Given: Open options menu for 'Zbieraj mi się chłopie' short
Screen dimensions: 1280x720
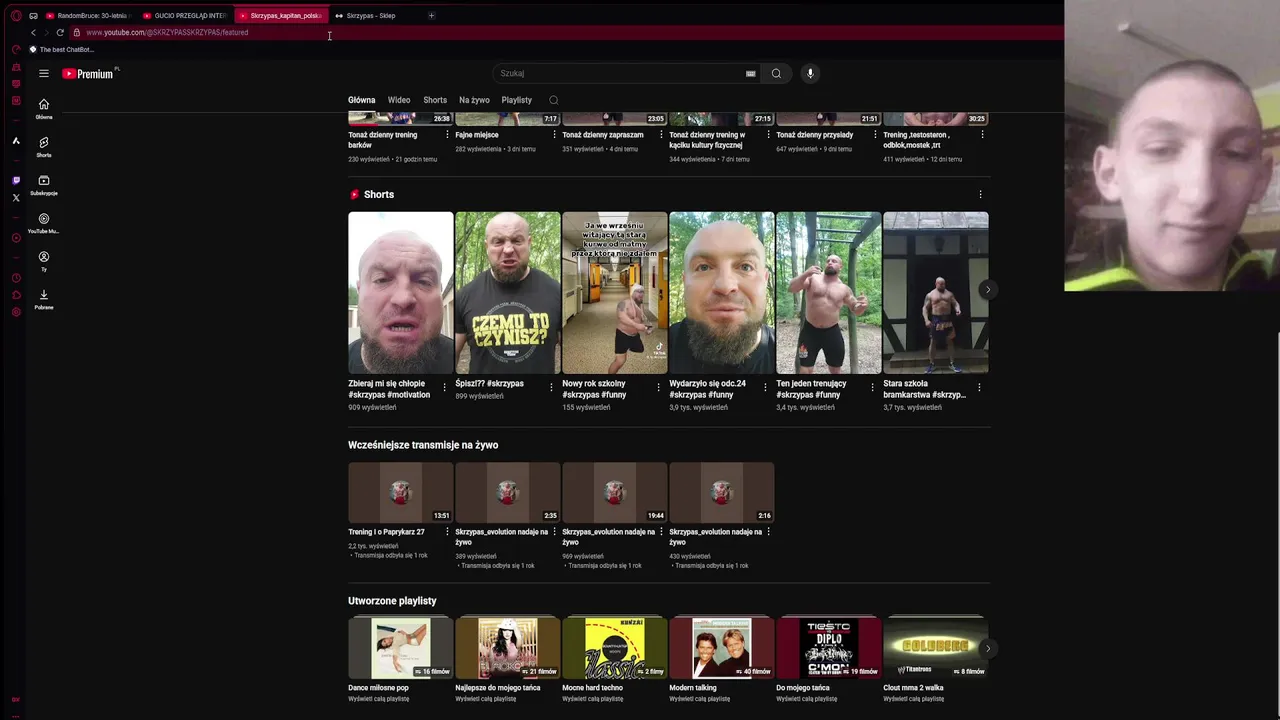Looking at the screenshot, I should 444,388.
